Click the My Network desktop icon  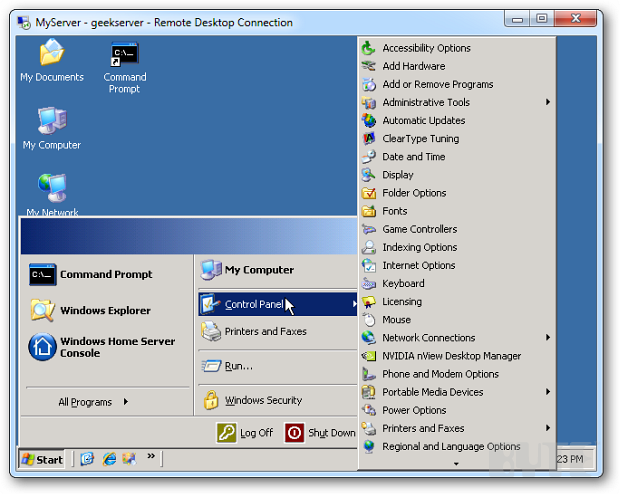(x=52, y=187)
